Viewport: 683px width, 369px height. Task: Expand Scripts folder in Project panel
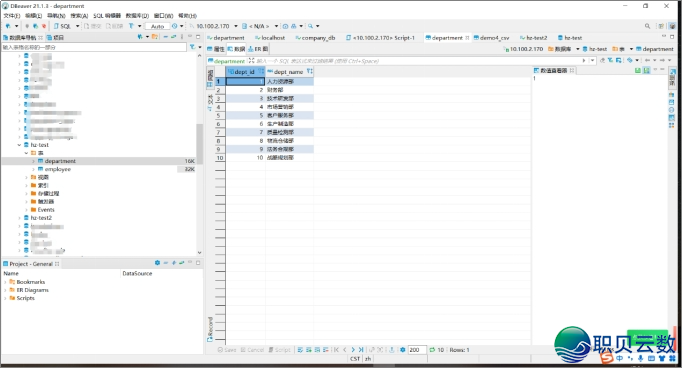5,298
